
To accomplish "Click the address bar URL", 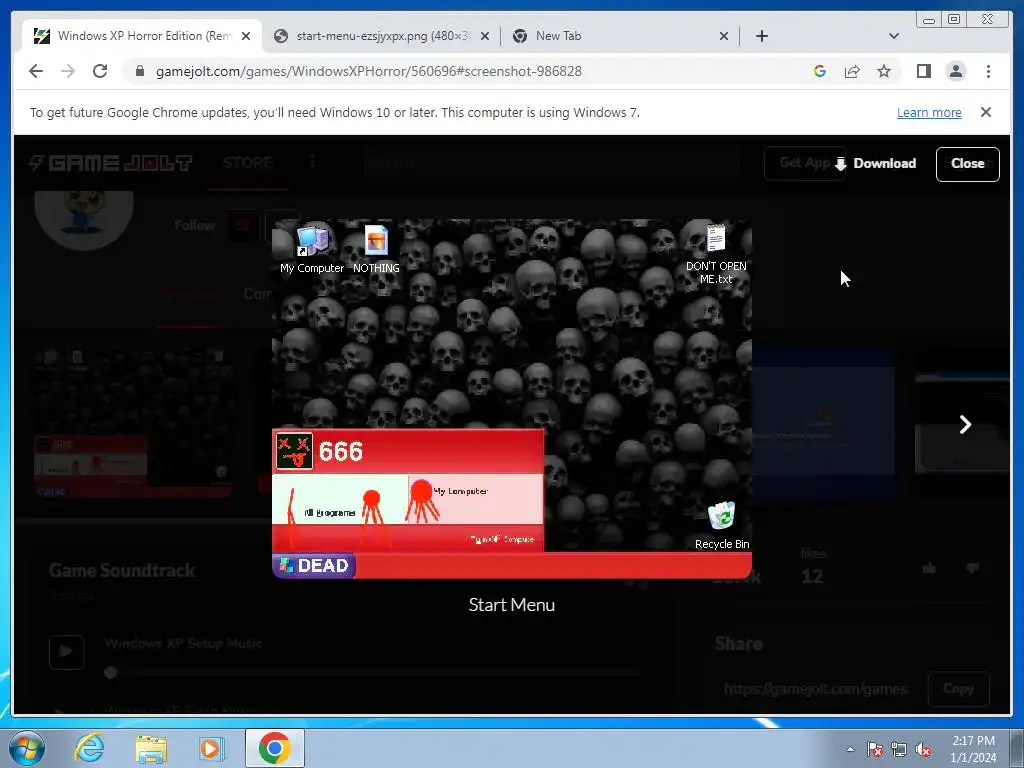I will (x=368, y=71).
